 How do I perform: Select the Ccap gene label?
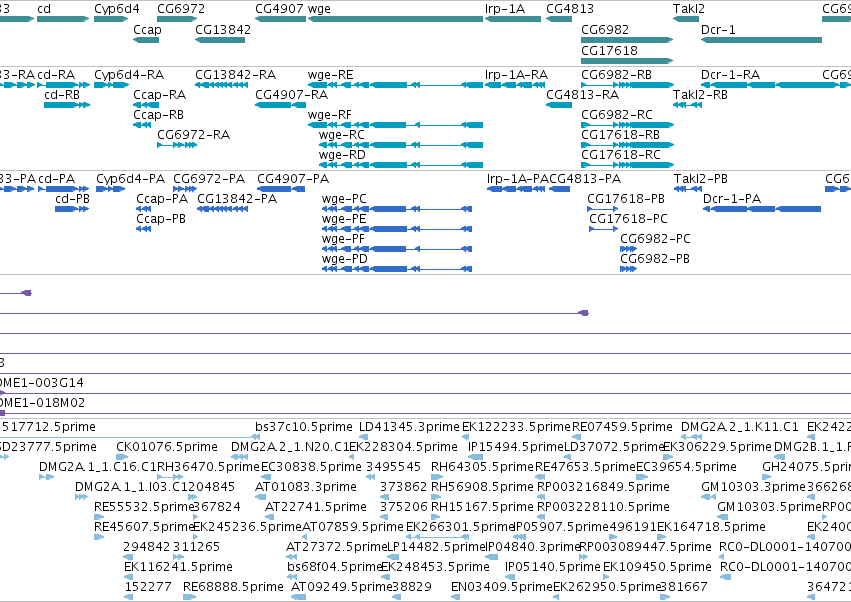click(147, 29)
